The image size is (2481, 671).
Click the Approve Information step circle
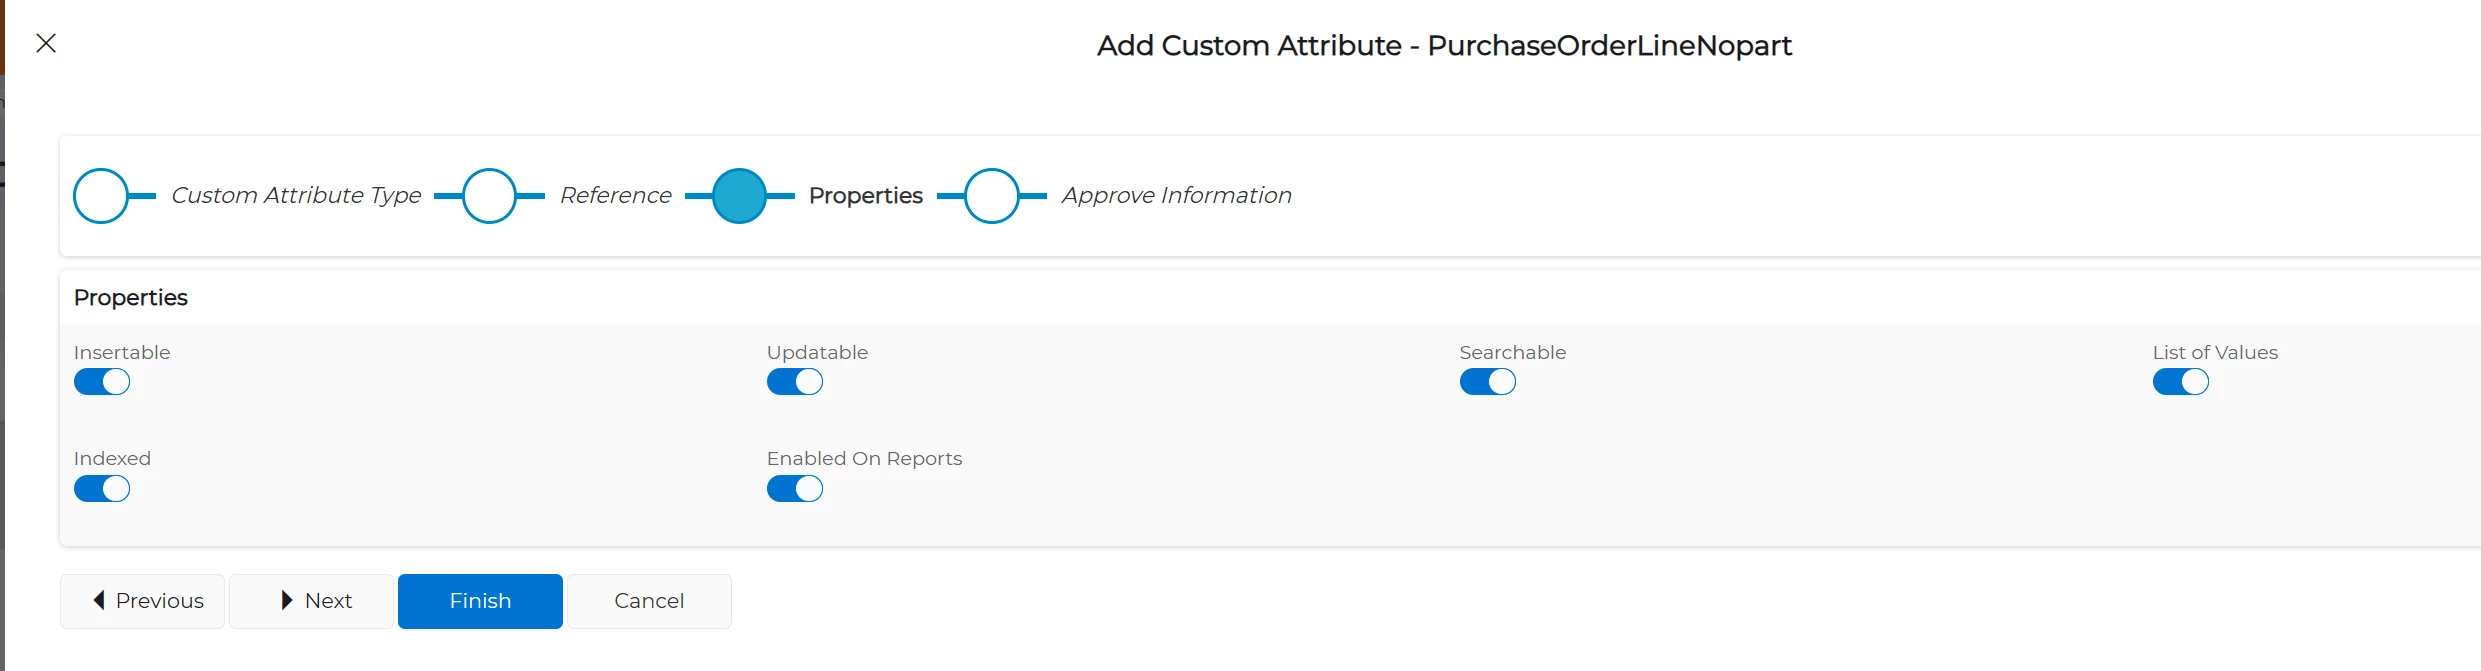tap(991, 196)
